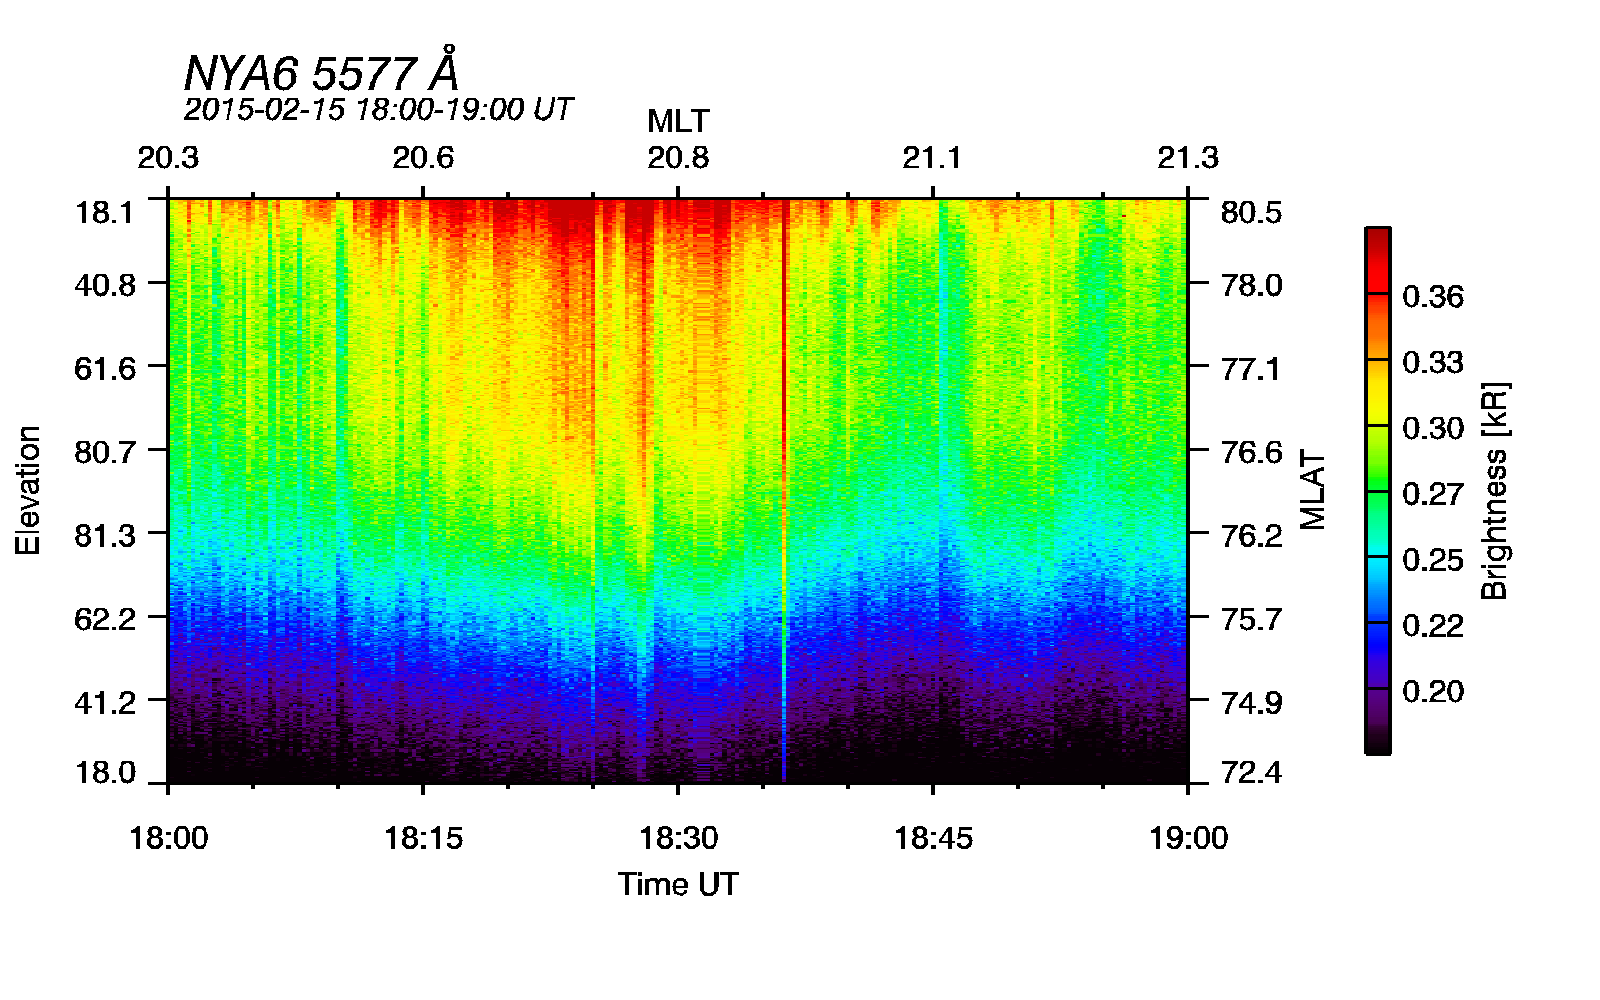Click the 'MLT' top axis label
The height and width of the screenshot is (1000, 1600).
click(x=678, y=121)
